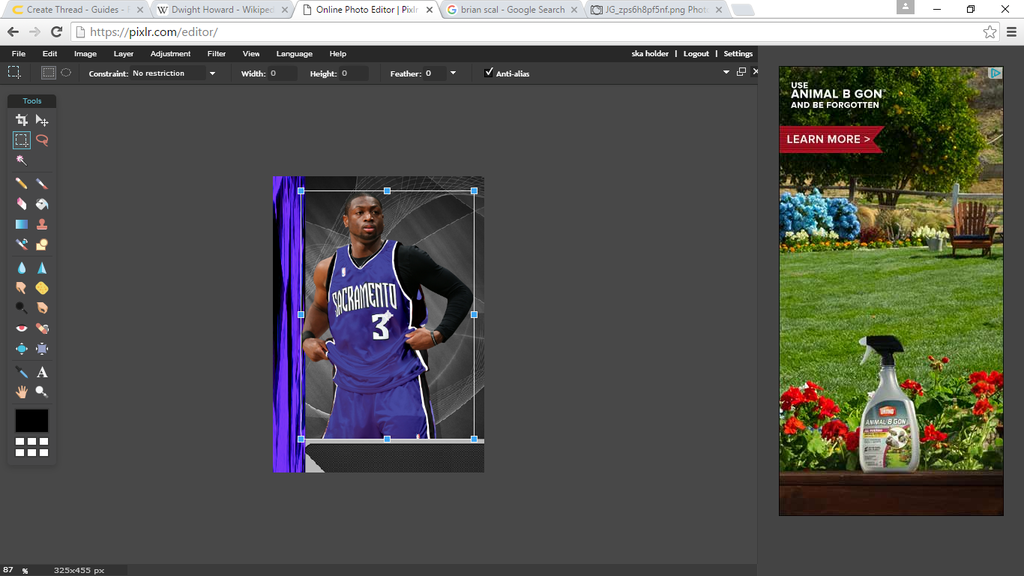Click the default colors grid below swatch
Image resolution: width=1024 pixels, height=576 pixels.
[x=31, y=447]
